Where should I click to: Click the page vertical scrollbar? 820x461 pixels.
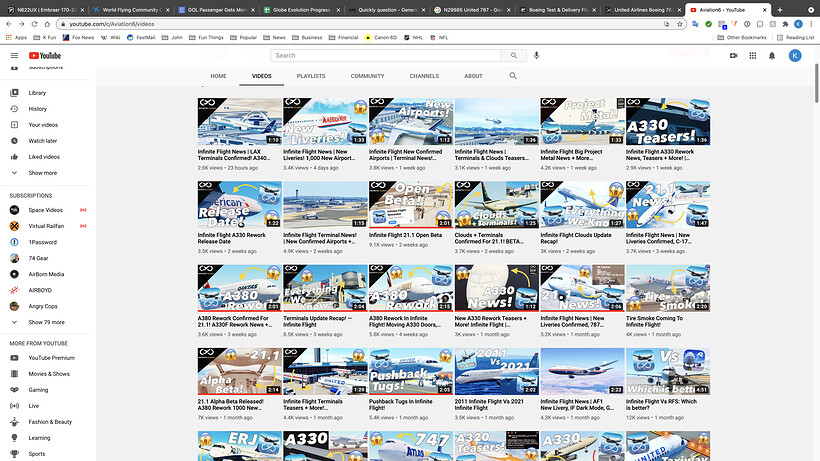pos(816,84)
